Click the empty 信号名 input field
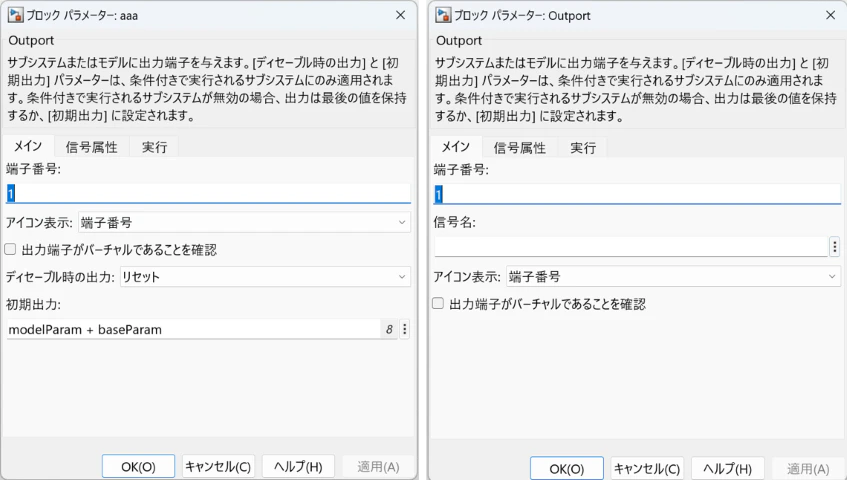Image resolution: width=847 pixels, height=480 pixels. tap(631, 247)
